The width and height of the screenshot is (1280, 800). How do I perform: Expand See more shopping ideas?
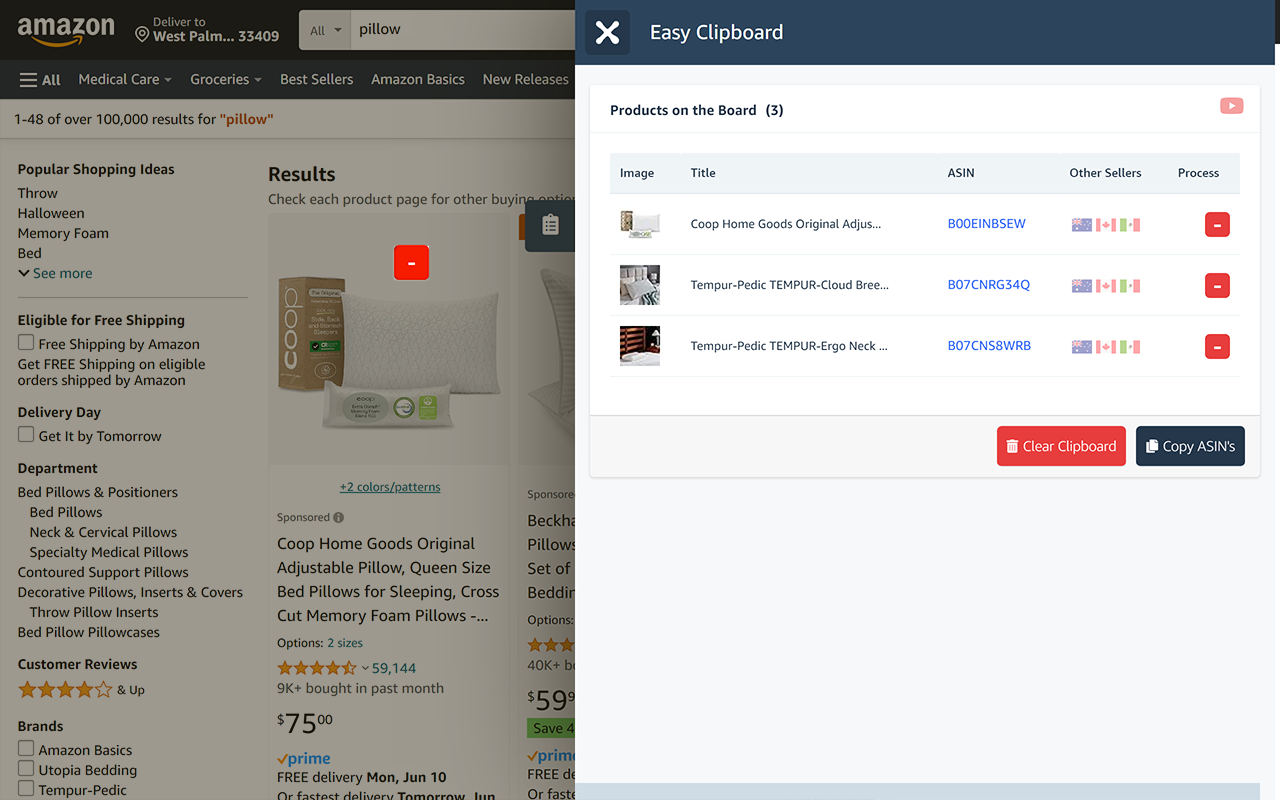pyautogui.click(x=55, y=273)
